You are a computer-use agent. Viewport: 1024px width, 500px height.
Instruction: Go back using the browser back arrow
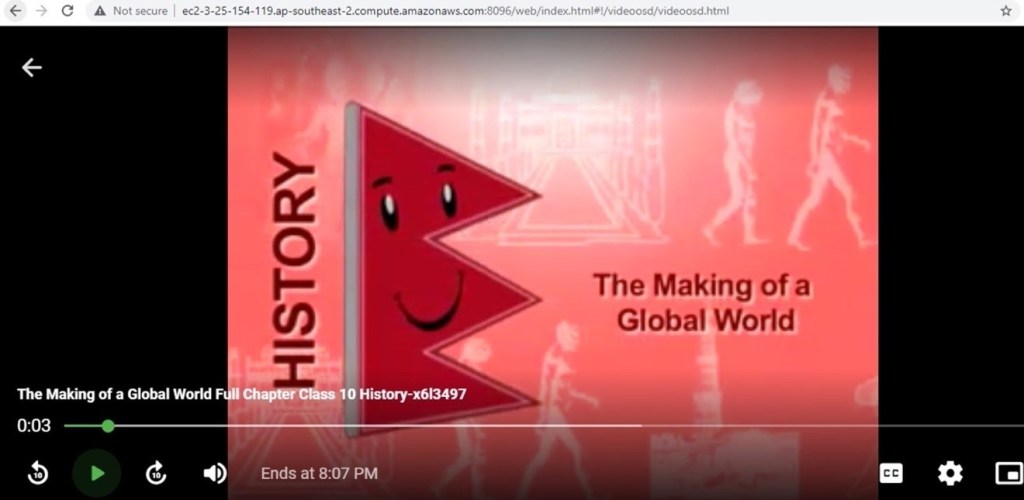[15, 11]
